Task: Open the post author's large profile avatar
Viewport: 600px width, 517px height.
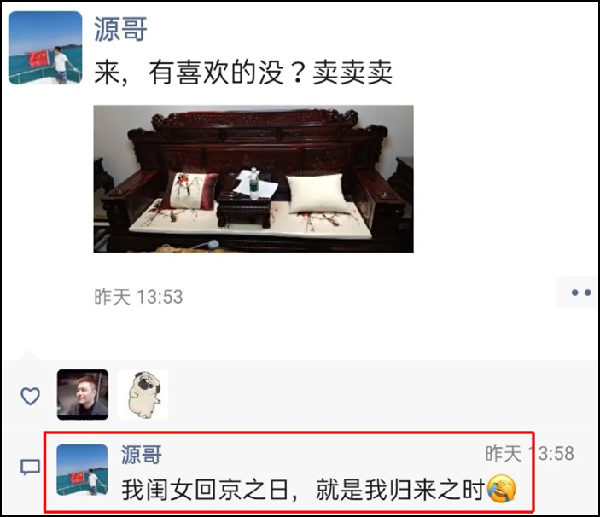Action: (x=46, y=47)
